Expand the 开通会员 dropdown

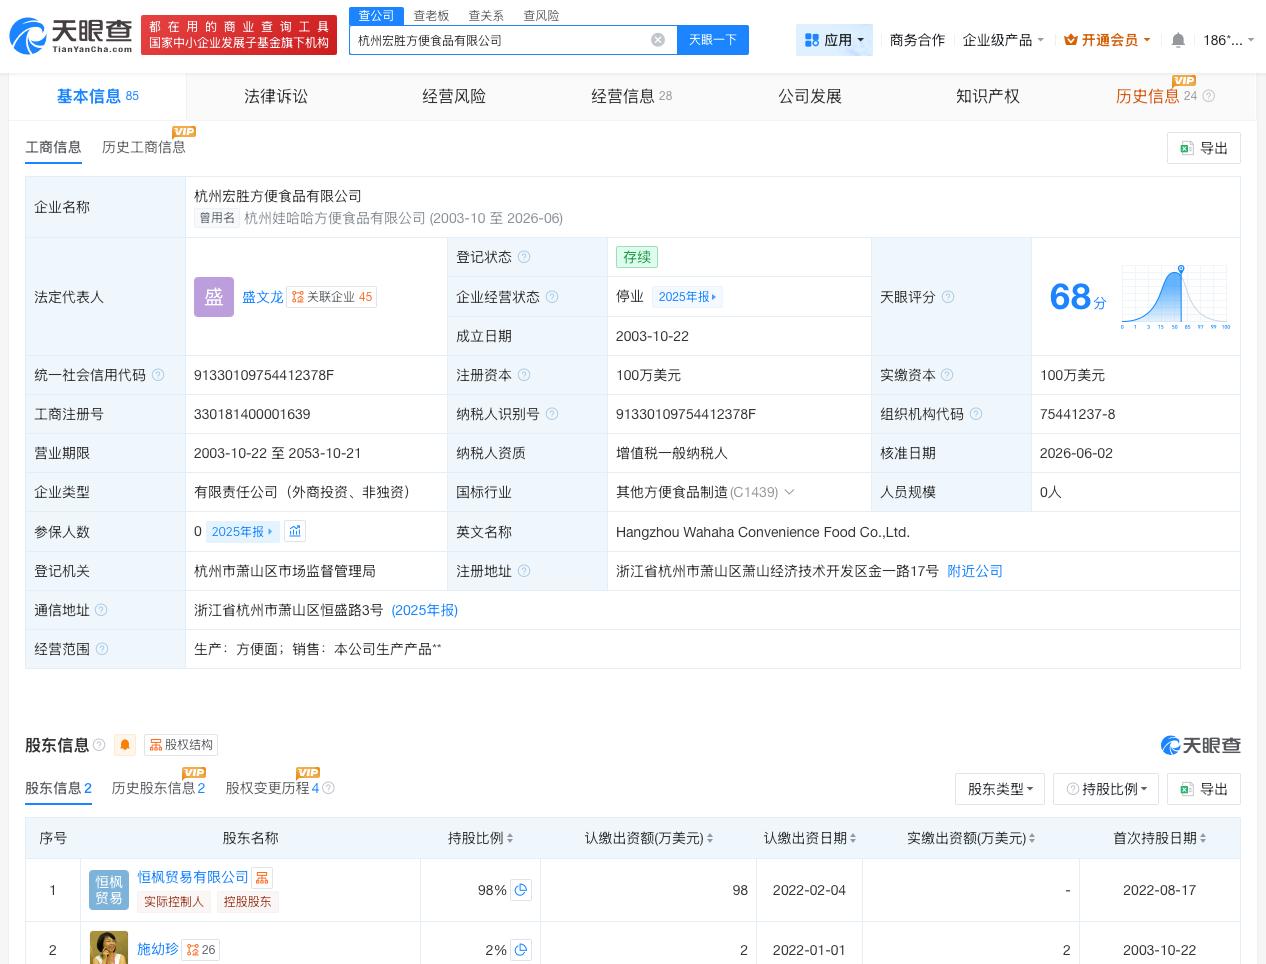coord(1107,40)
